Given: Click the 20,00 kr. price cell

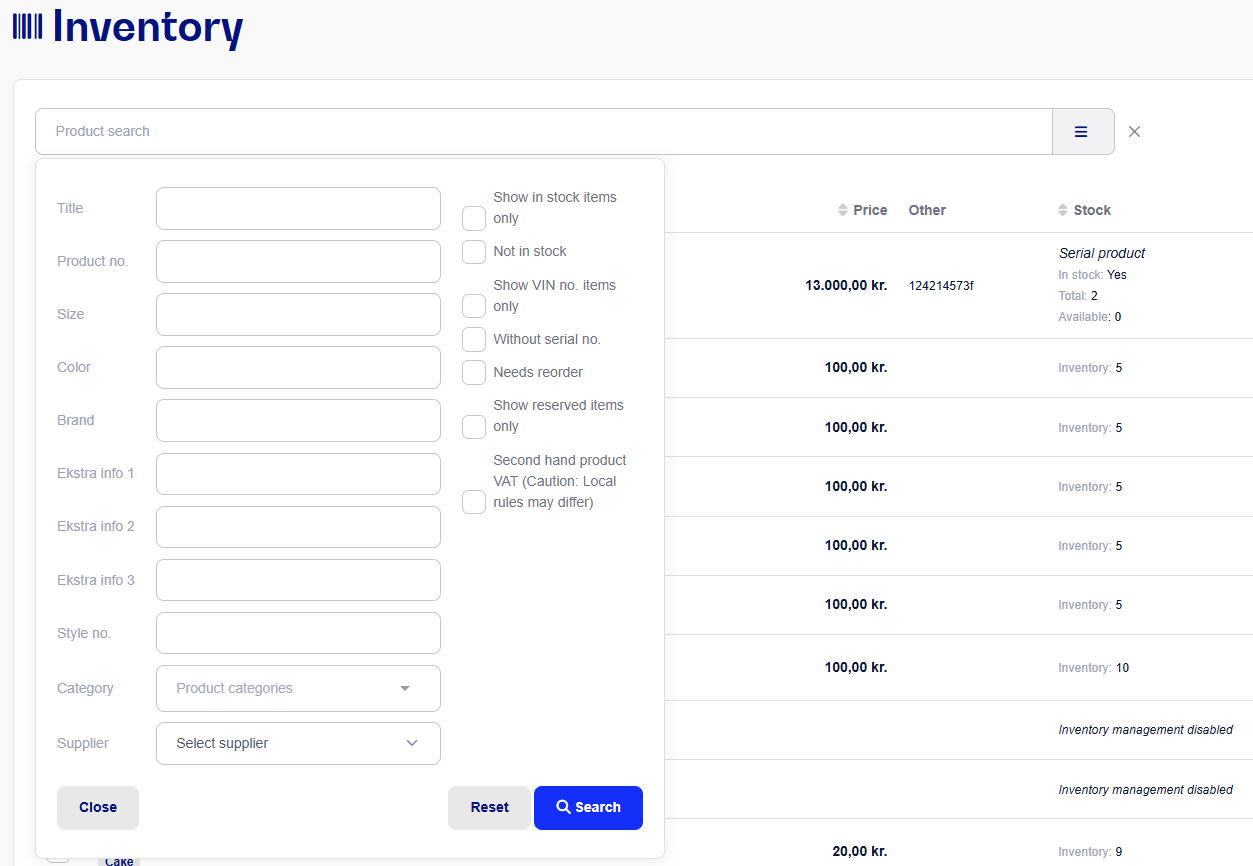Looking at the screenshot, I should tap(859, 851).
